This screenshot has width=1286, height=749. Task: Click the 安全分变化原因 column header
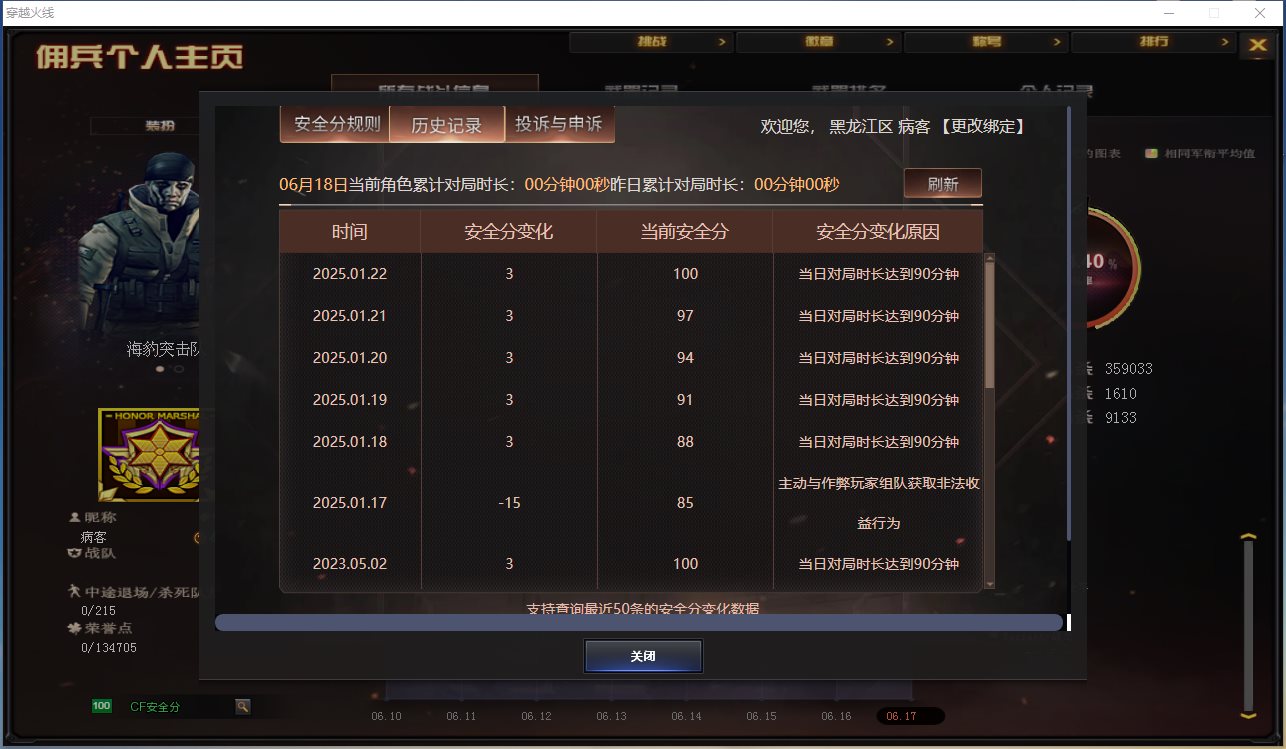pos(878,232)
